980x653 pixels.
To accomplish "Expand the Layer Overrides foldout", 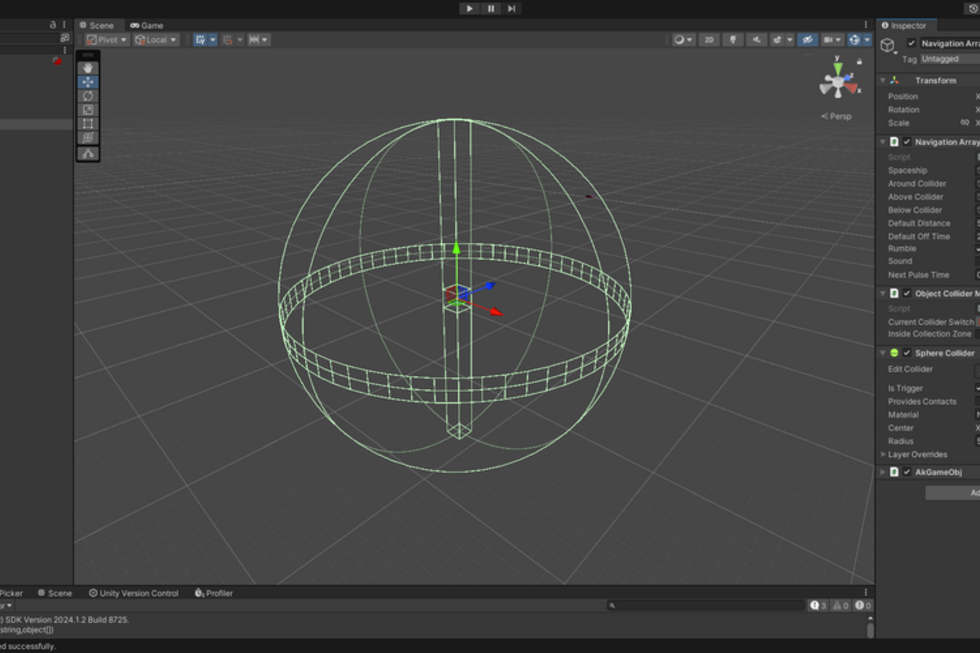I will pyautogui.click(x=882, y=455).
